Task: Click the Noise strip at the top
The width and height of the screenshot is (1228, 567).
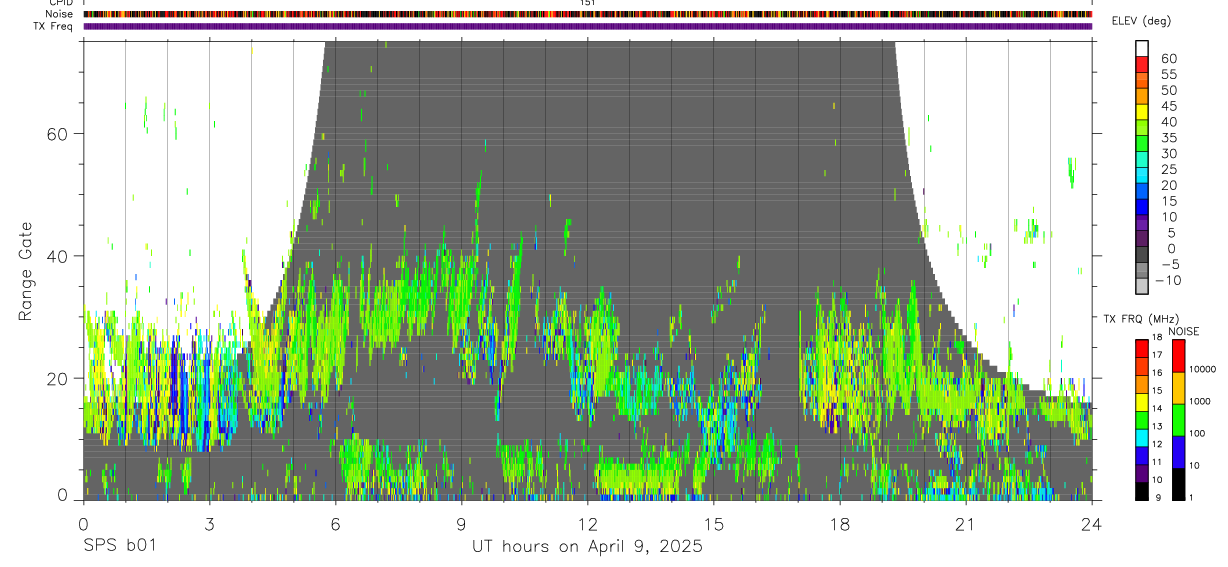Action: point(588,14)
